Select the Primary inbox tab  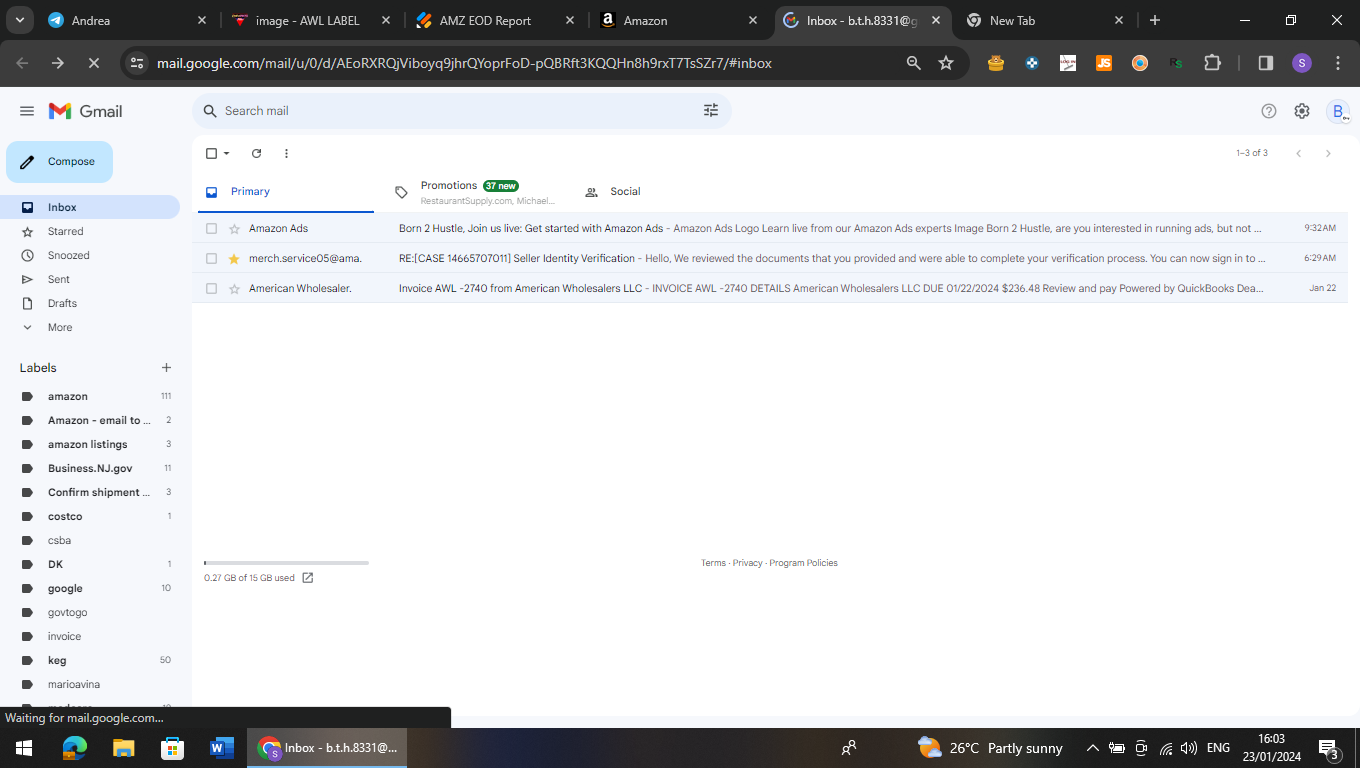coord(284,192)
